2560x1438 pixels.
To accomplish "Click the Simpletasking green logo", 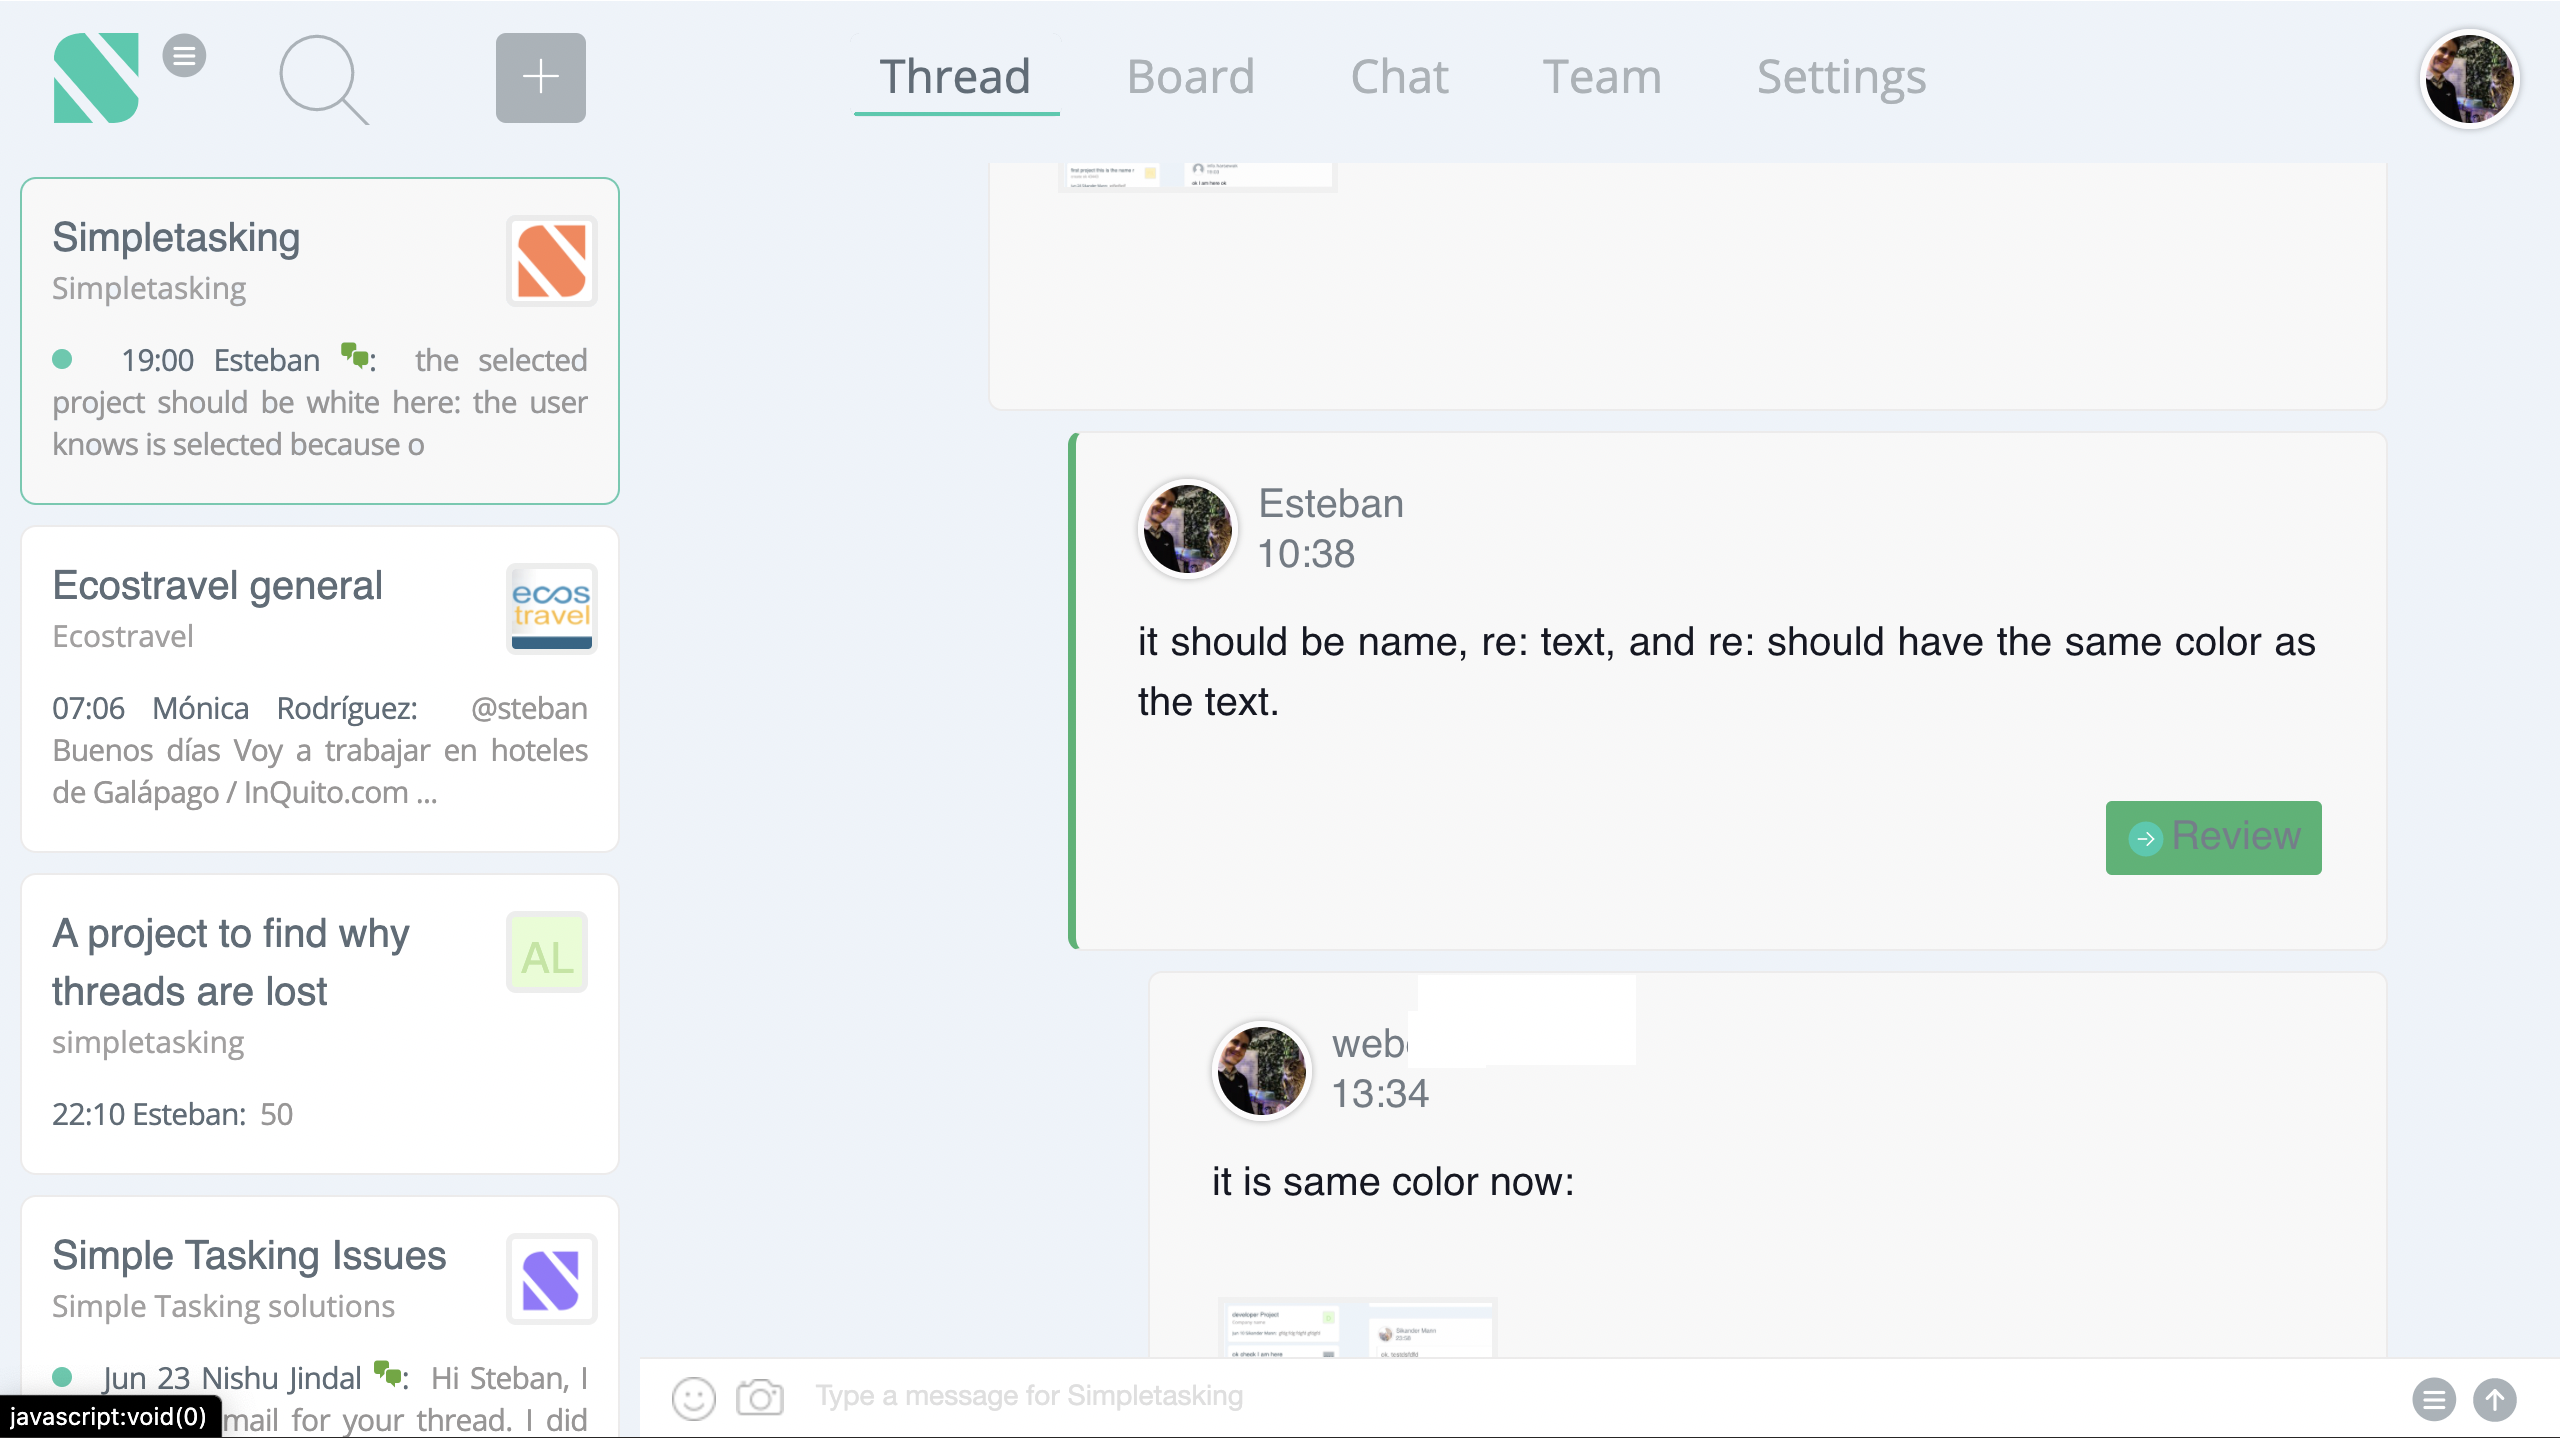I will (x=96, y=78).
